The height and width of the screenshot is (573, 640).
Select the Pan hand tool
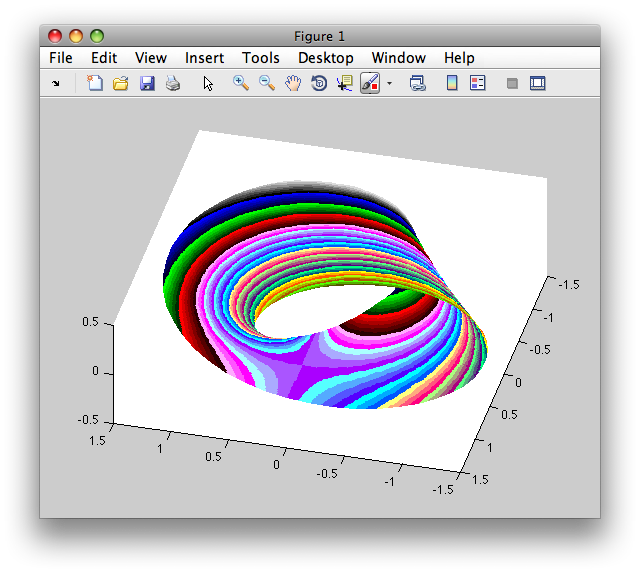293,83
